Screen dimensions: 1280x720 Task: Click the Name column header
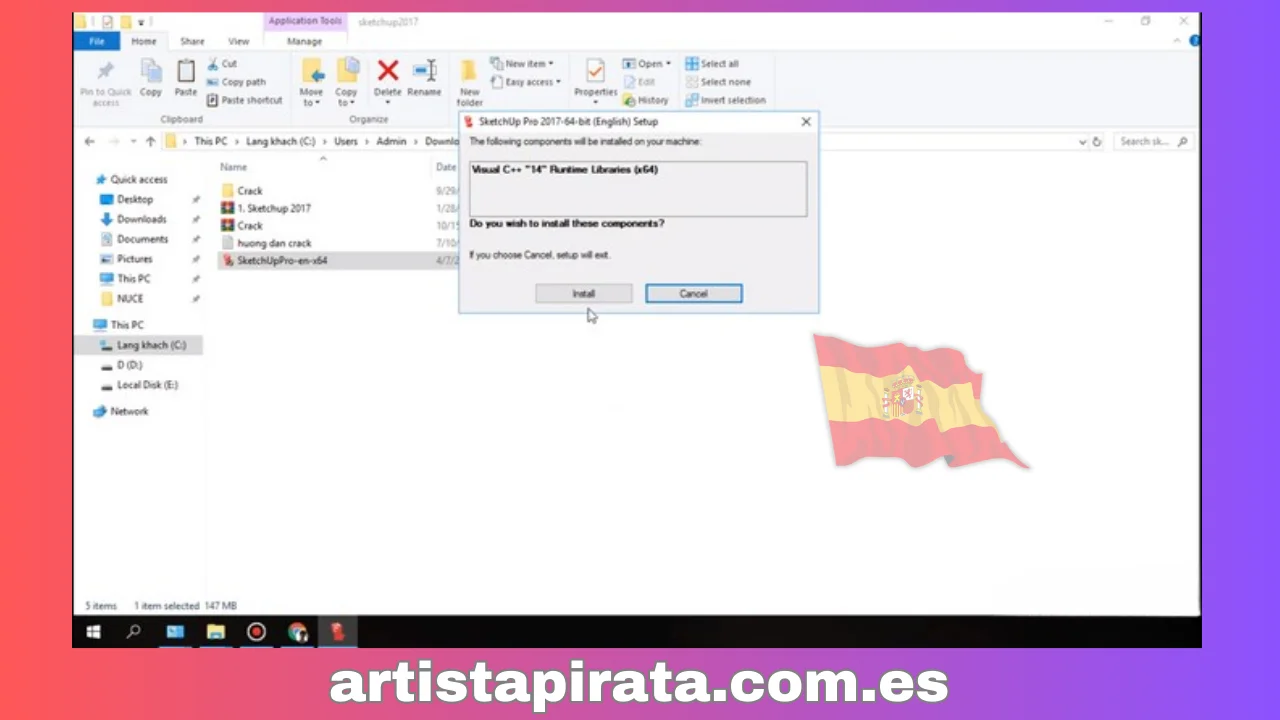pyautogui.click(x=234, y=167)
